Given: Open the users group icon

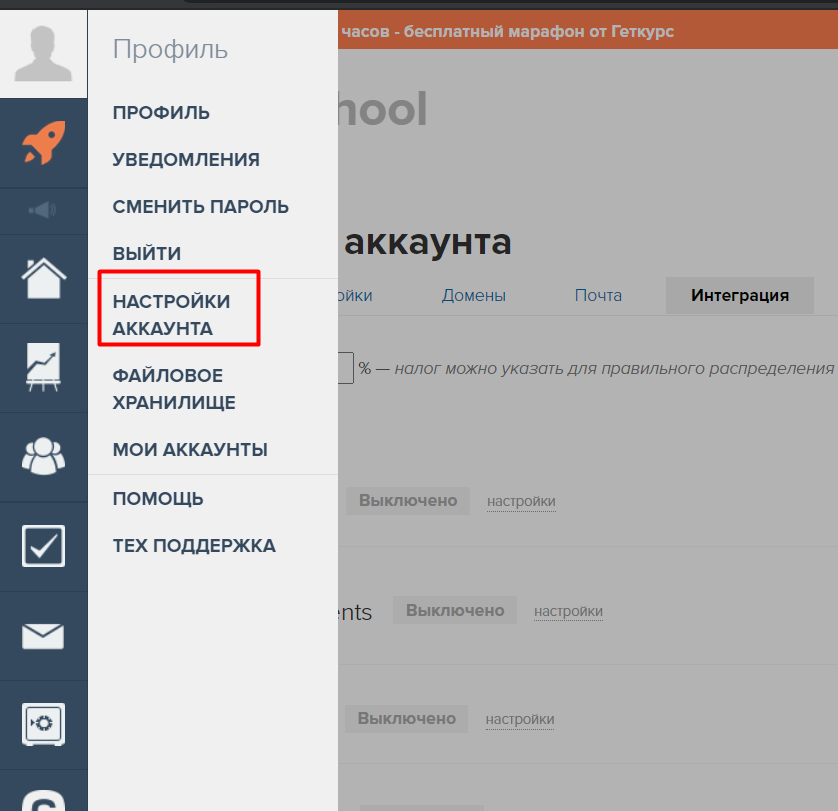Looking at the screenshot, I should tap(43, 456).
